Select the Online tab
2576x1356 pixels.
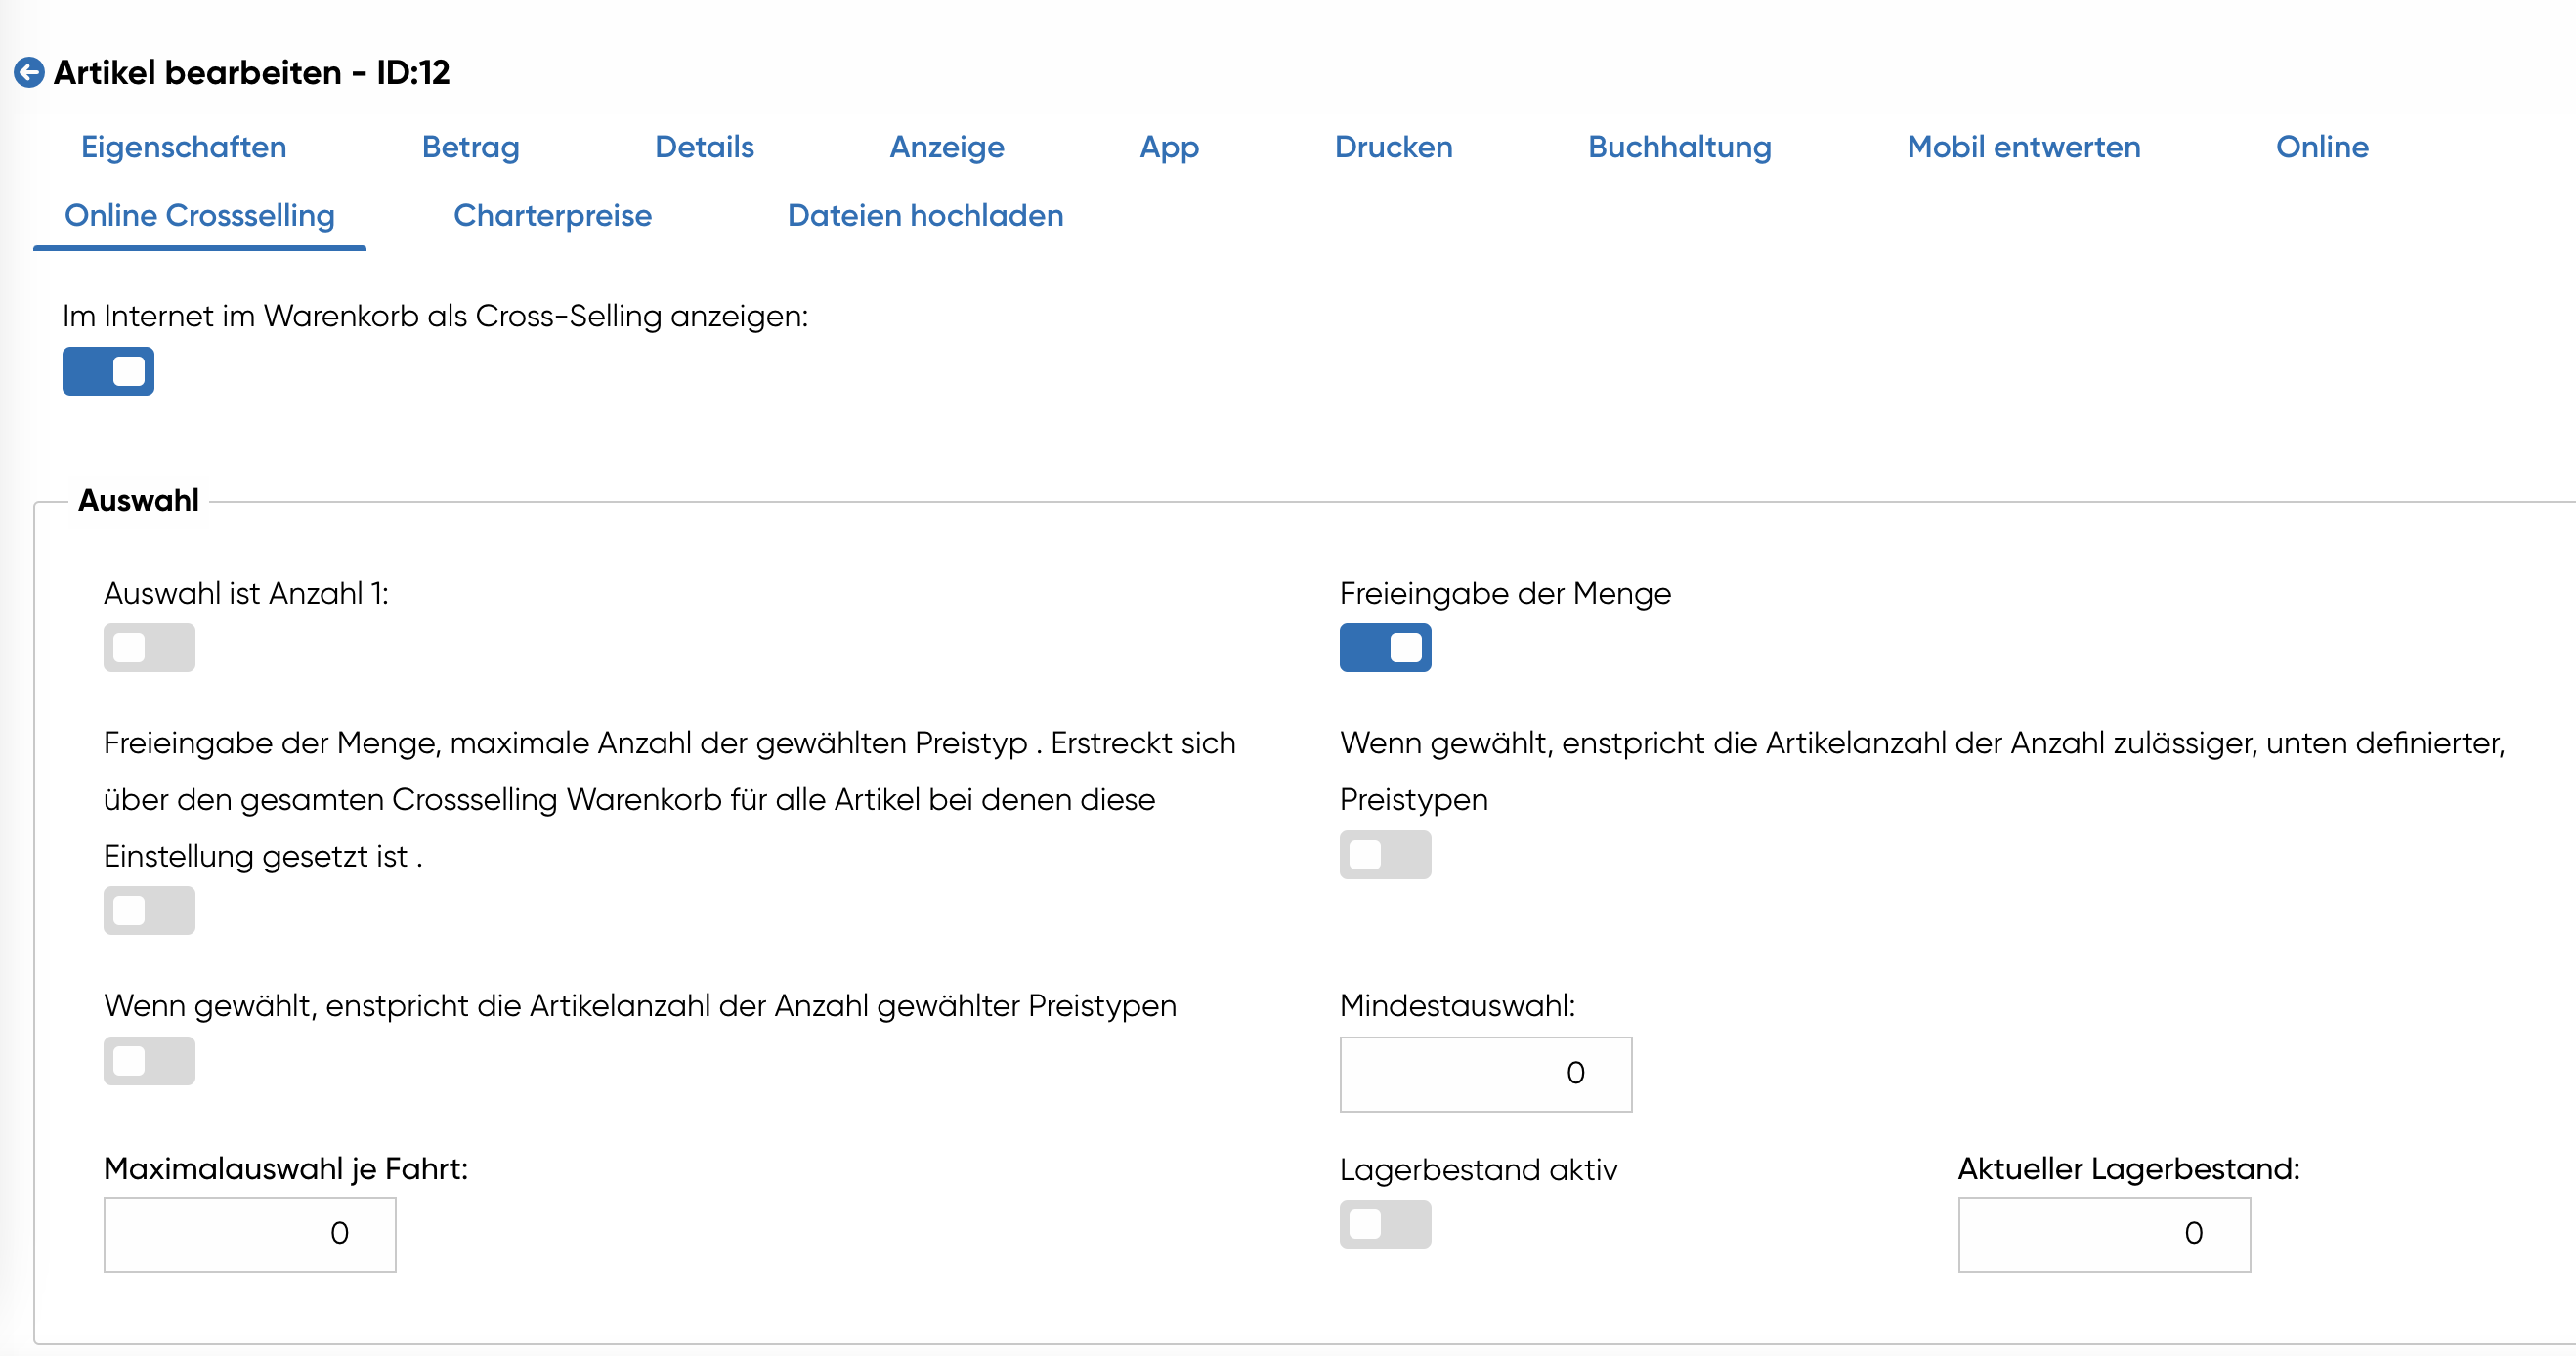point(2322,147)
